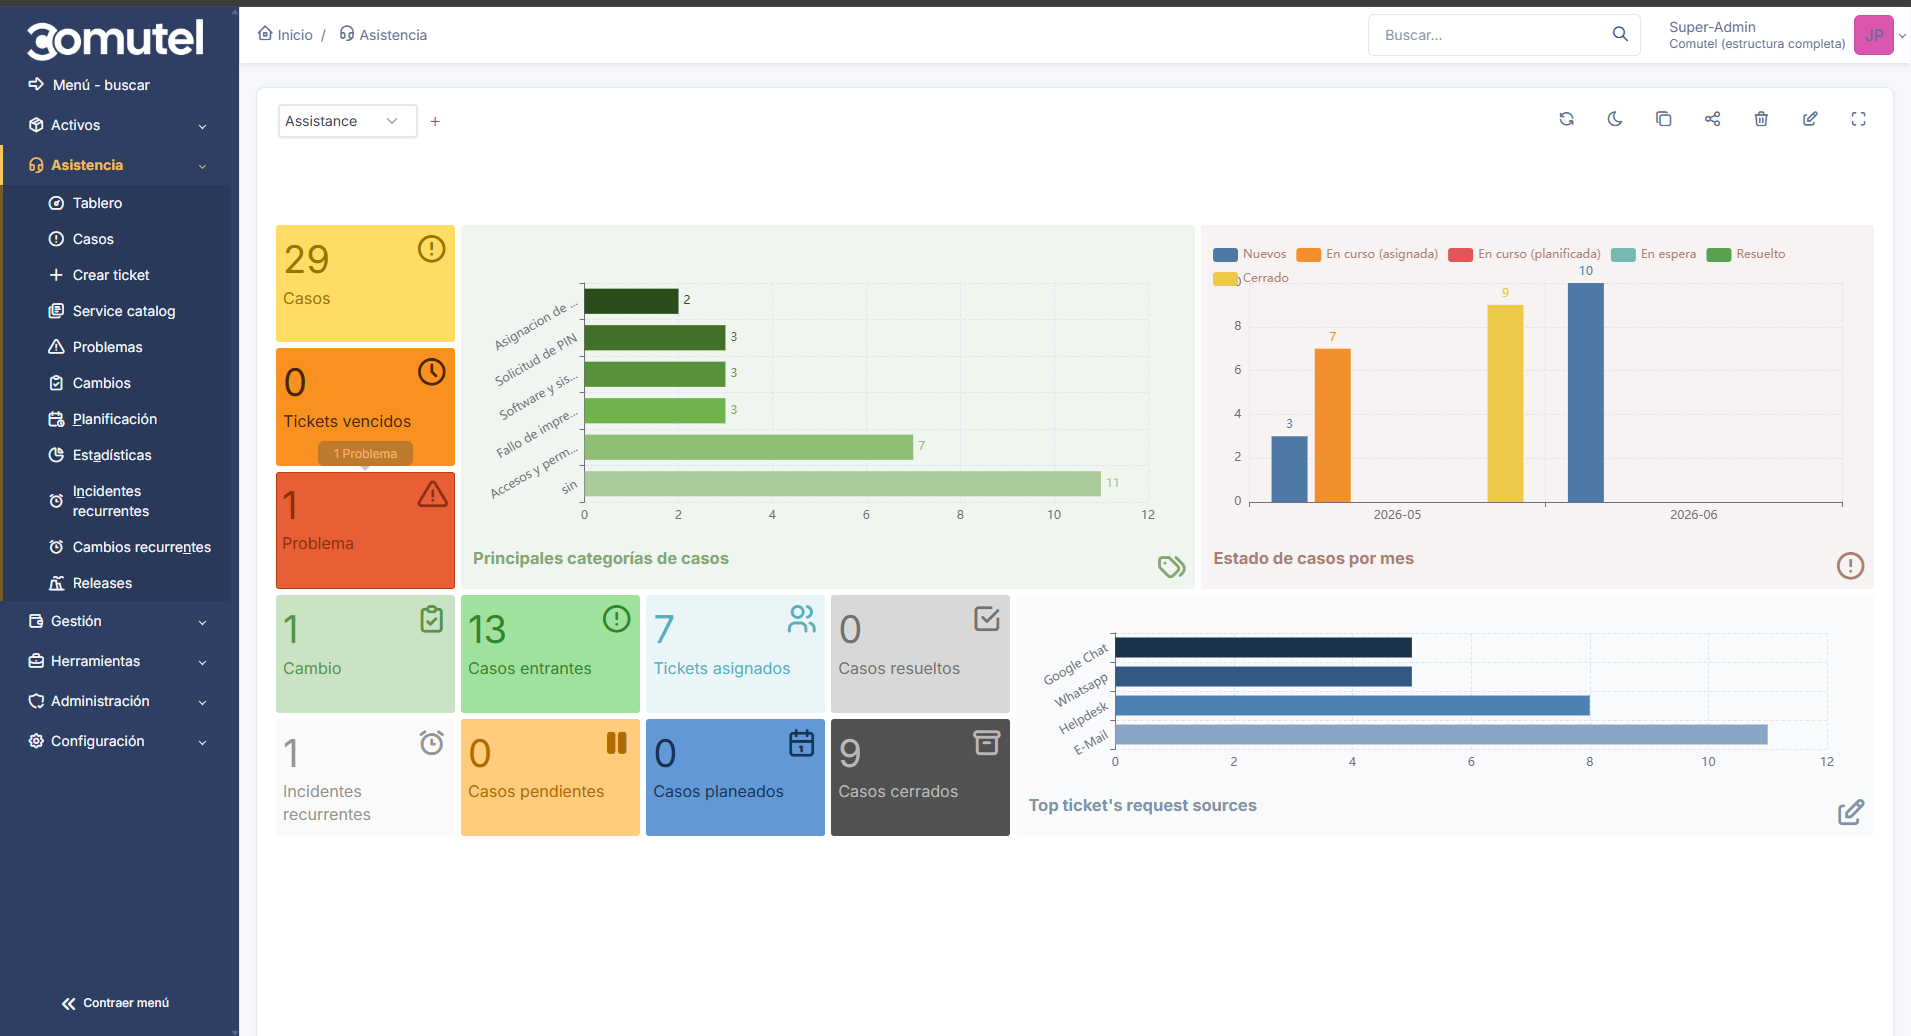
Task: Expand the Administración menu
Action: tap(119, 701)
